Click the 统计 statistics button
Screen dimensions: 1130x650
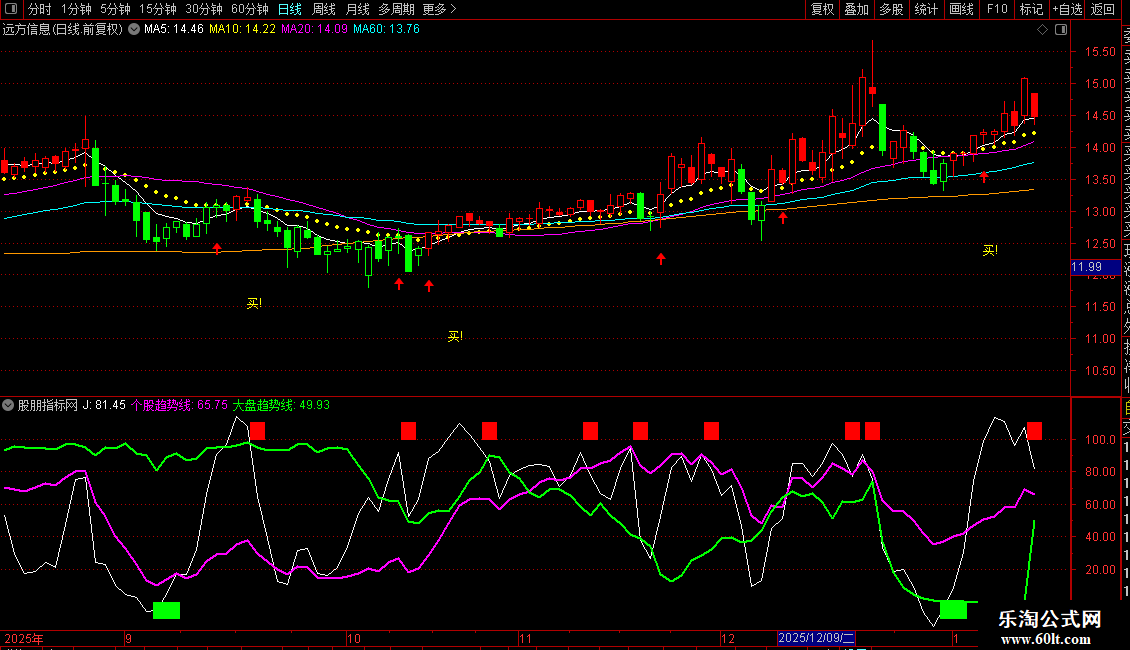pyautogui.click(x=926, y=9)
